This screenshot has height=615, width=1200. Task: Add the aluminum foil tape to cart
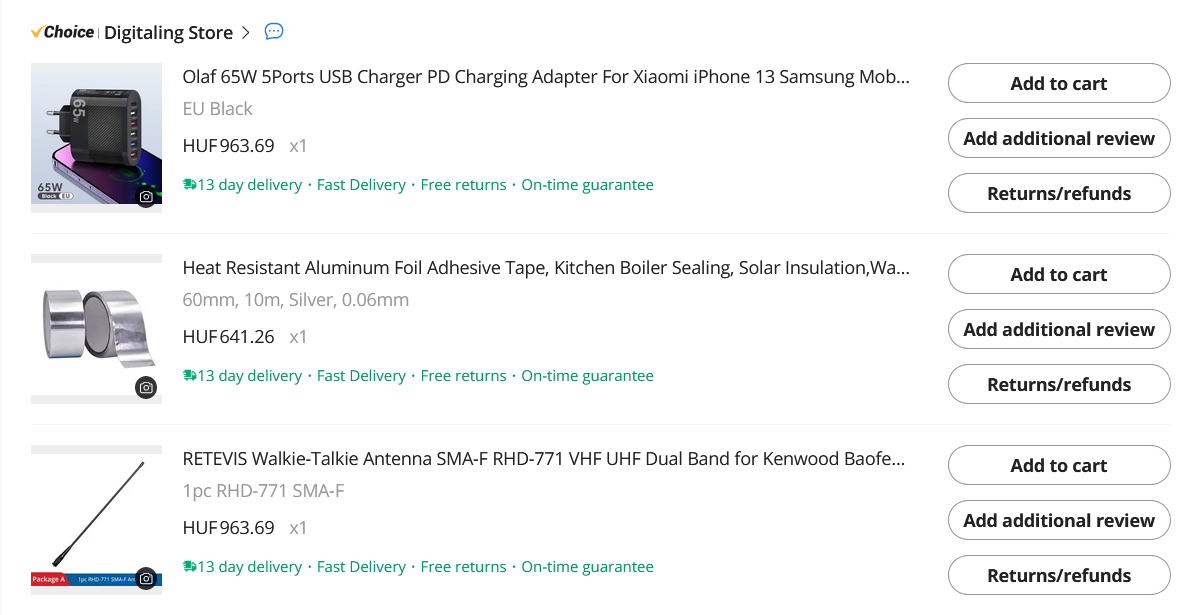click(x=1058, y=275)
